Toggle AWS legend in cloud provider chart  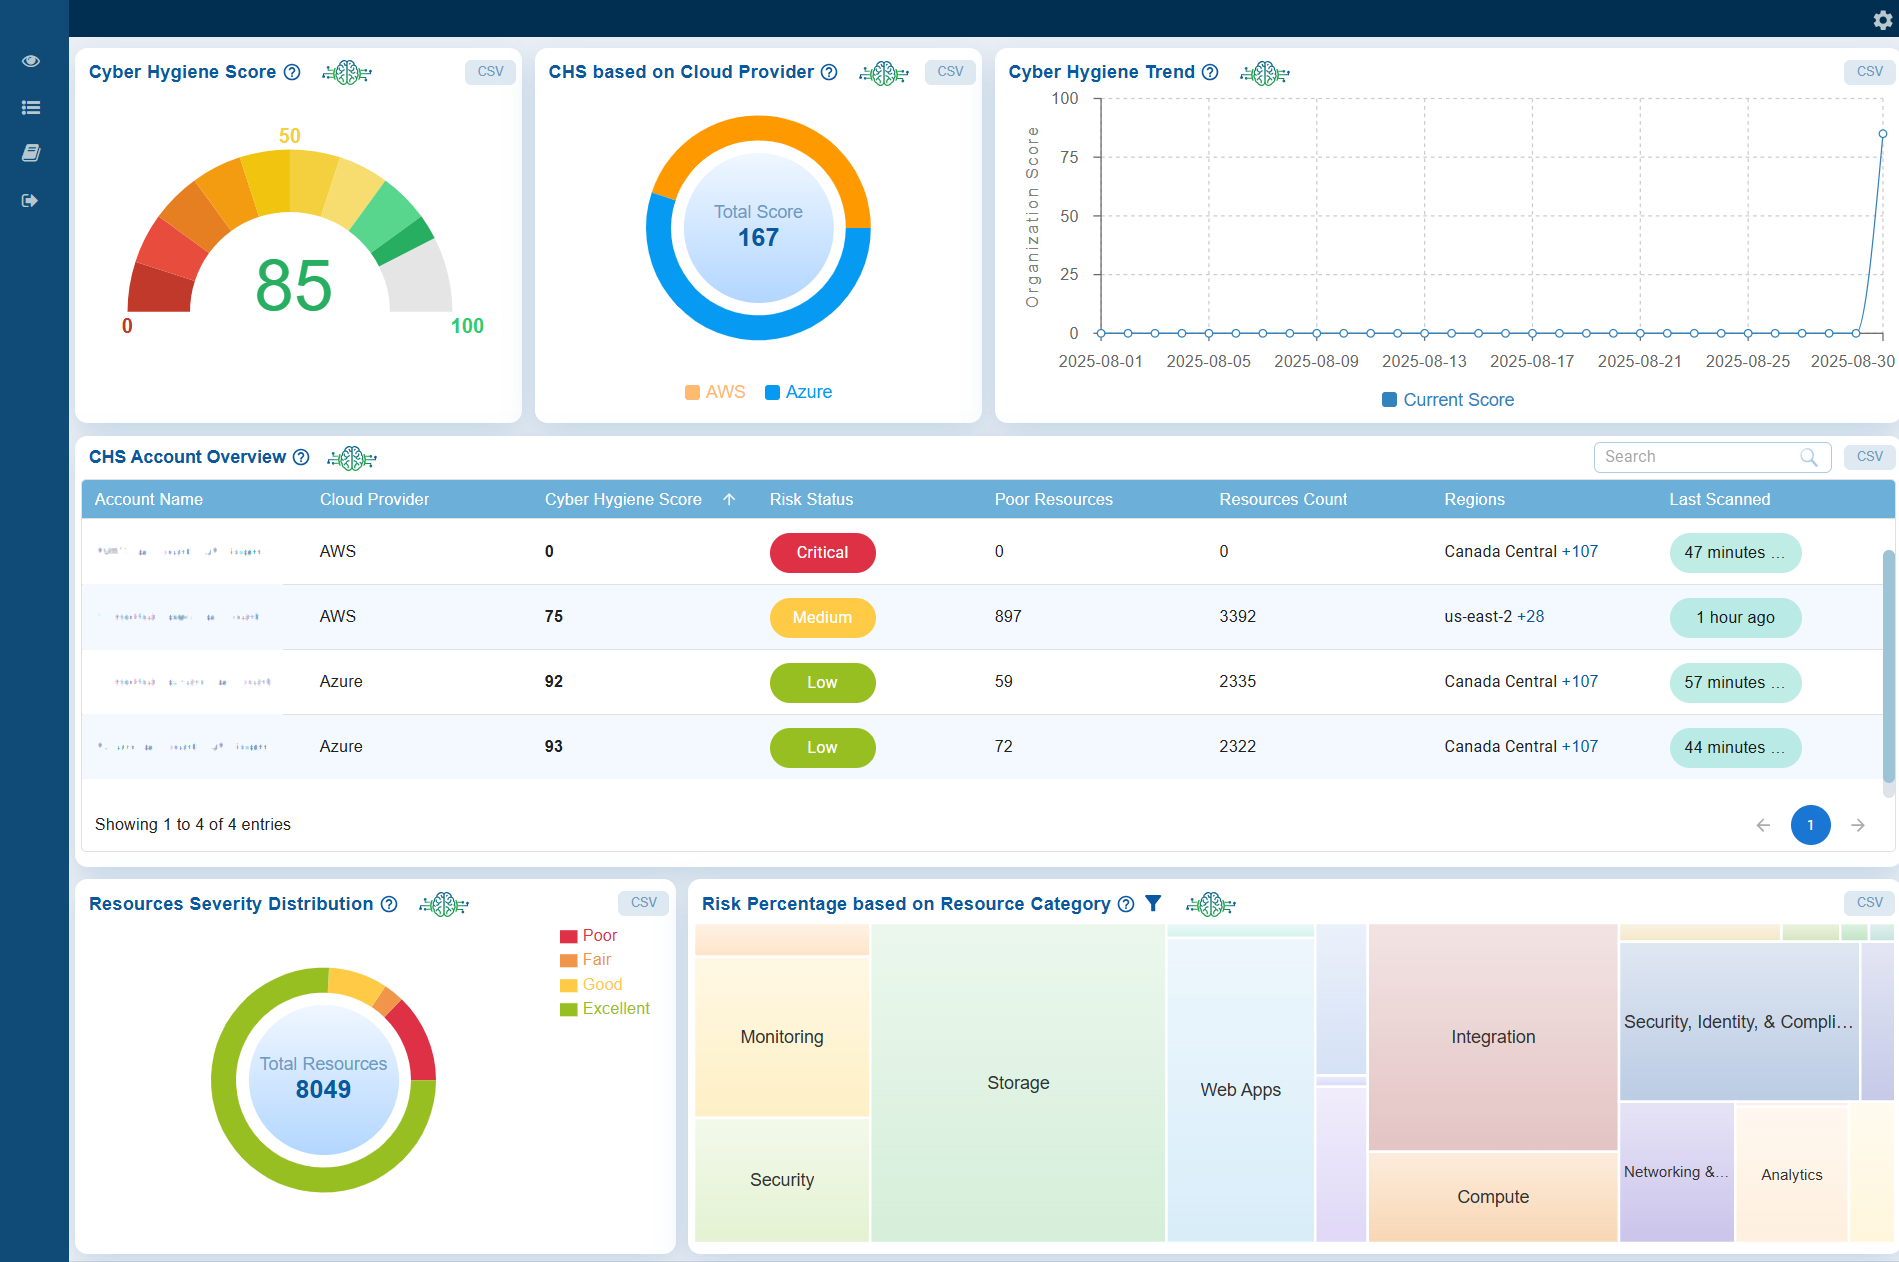[x=714, y=392]
